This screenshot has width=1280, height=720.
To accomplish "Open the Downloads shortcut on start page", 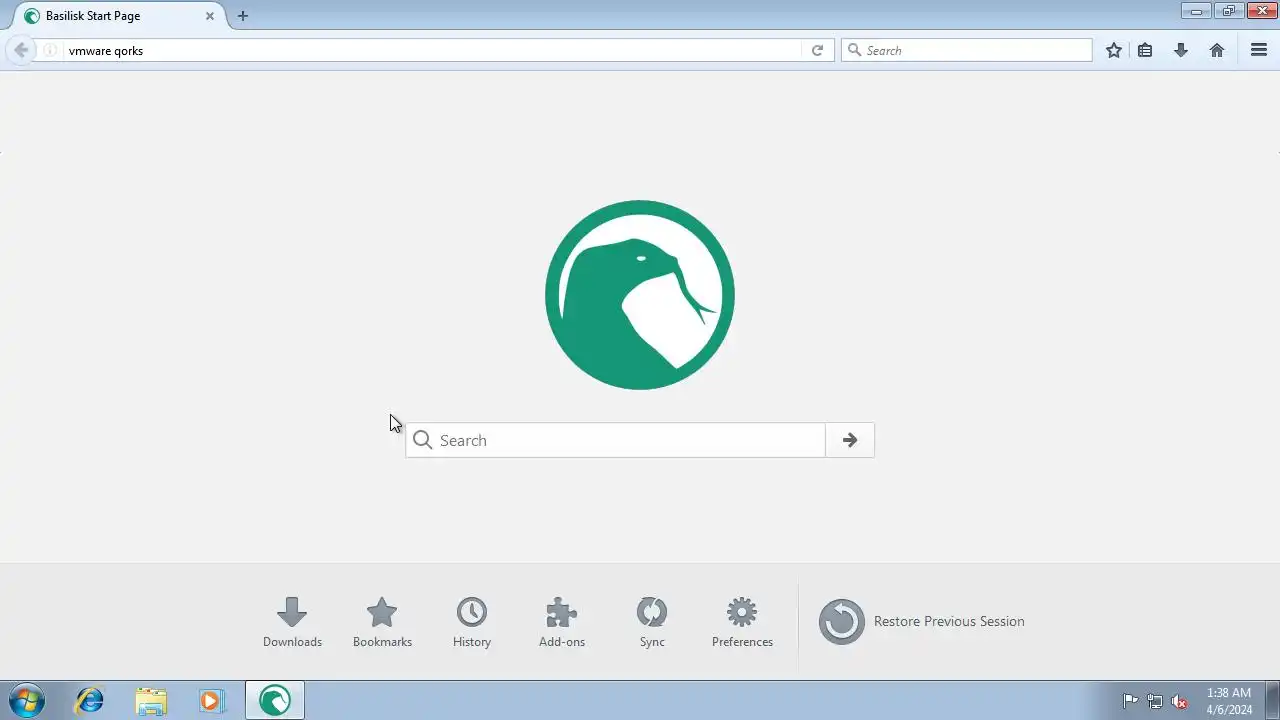I will point(292,621).
